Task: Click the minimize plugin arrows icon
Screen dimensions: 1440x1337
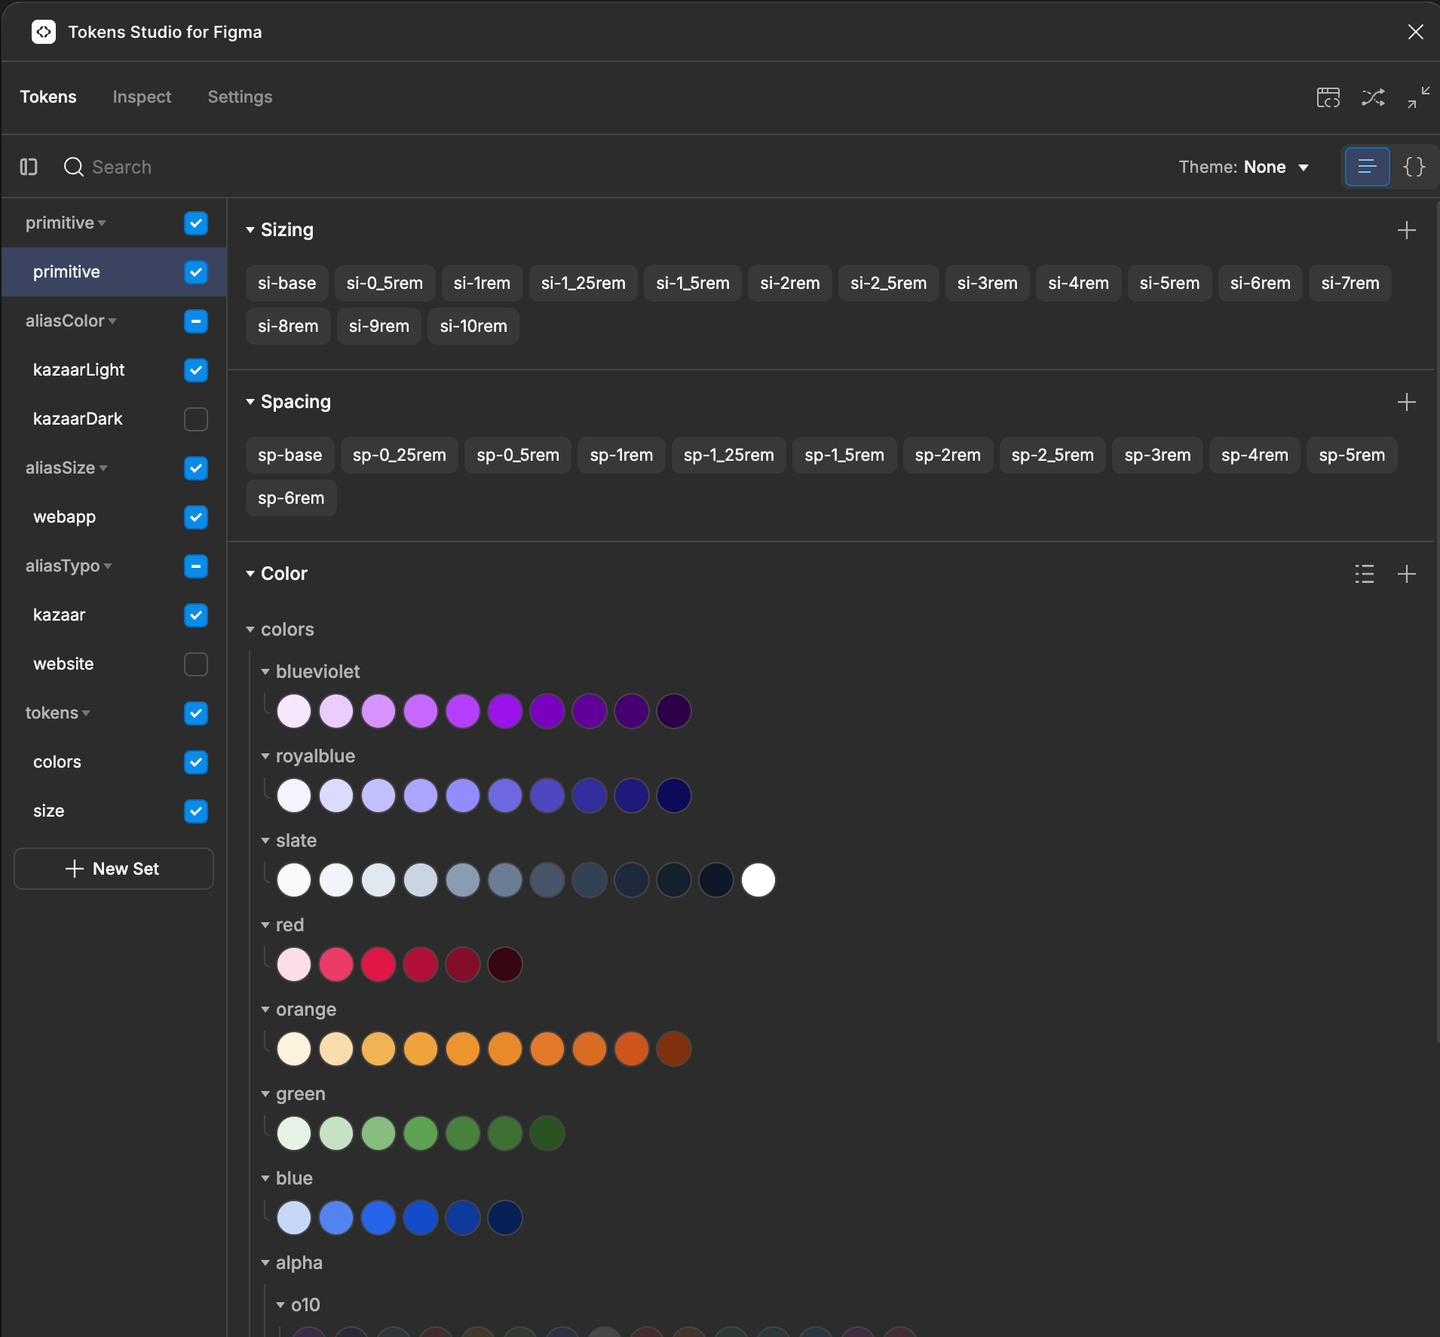Action: point(1418,97)
